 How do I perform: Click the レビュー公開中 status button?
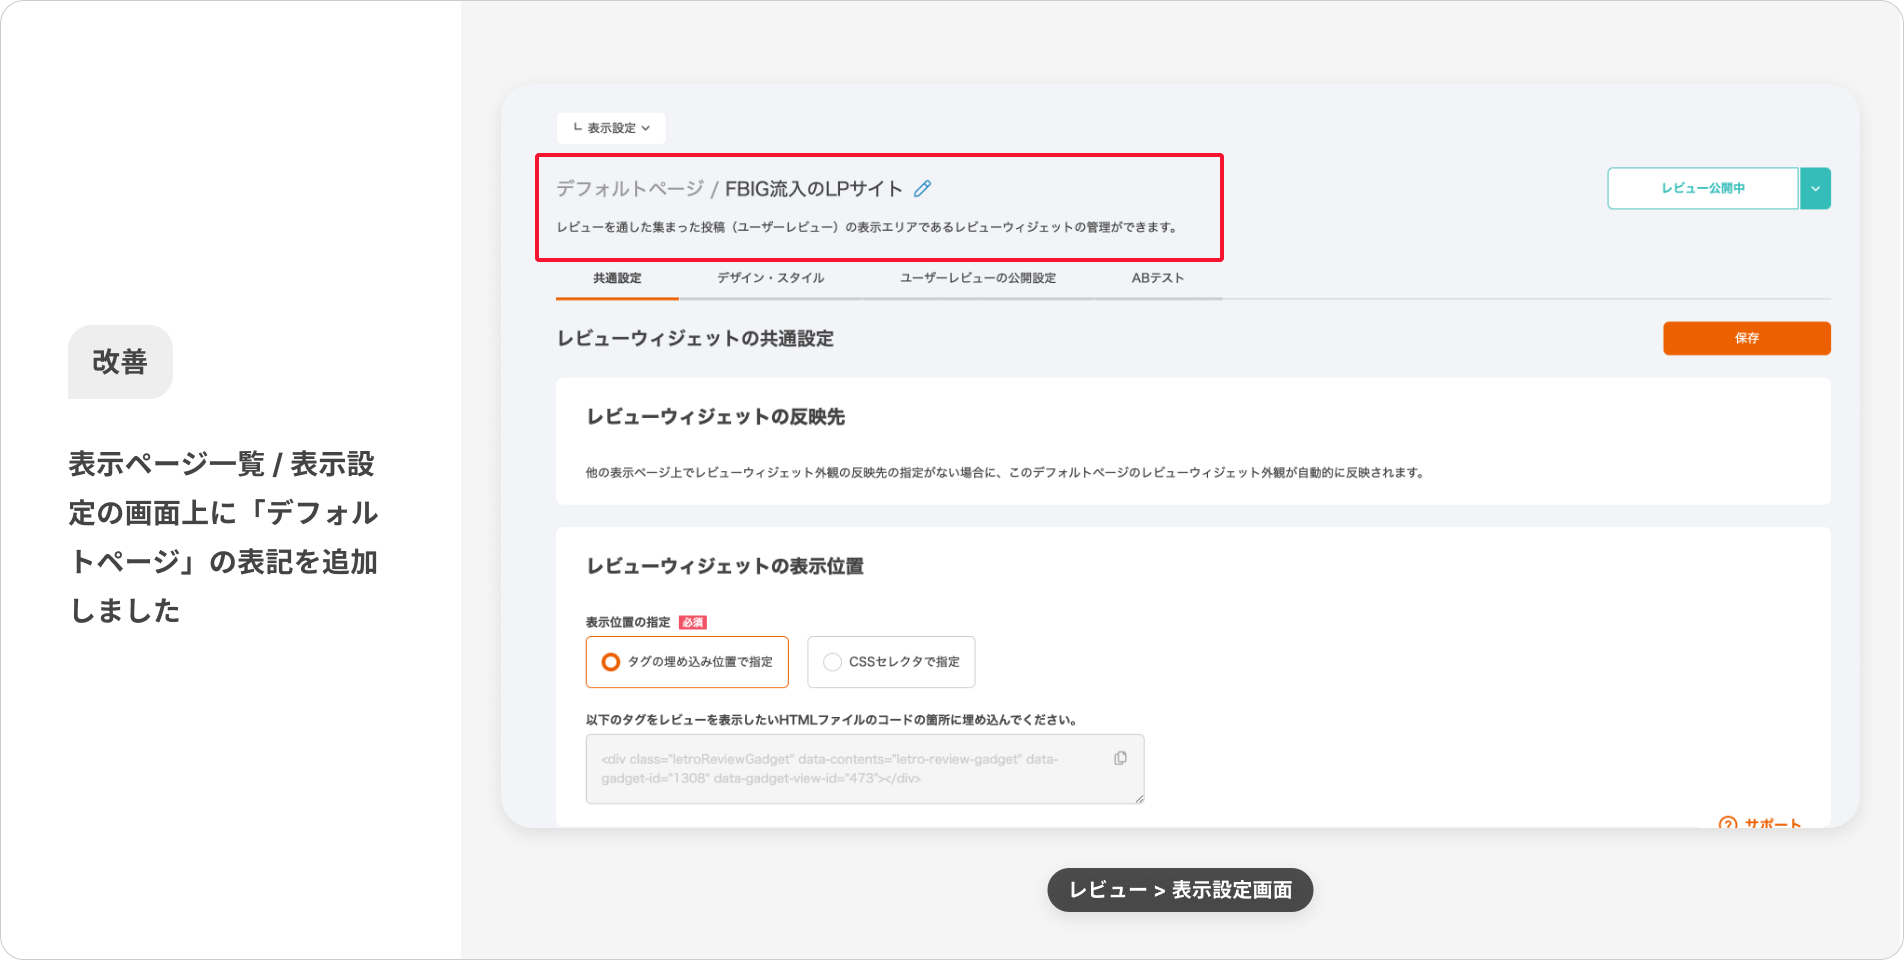click(1702, 188)
